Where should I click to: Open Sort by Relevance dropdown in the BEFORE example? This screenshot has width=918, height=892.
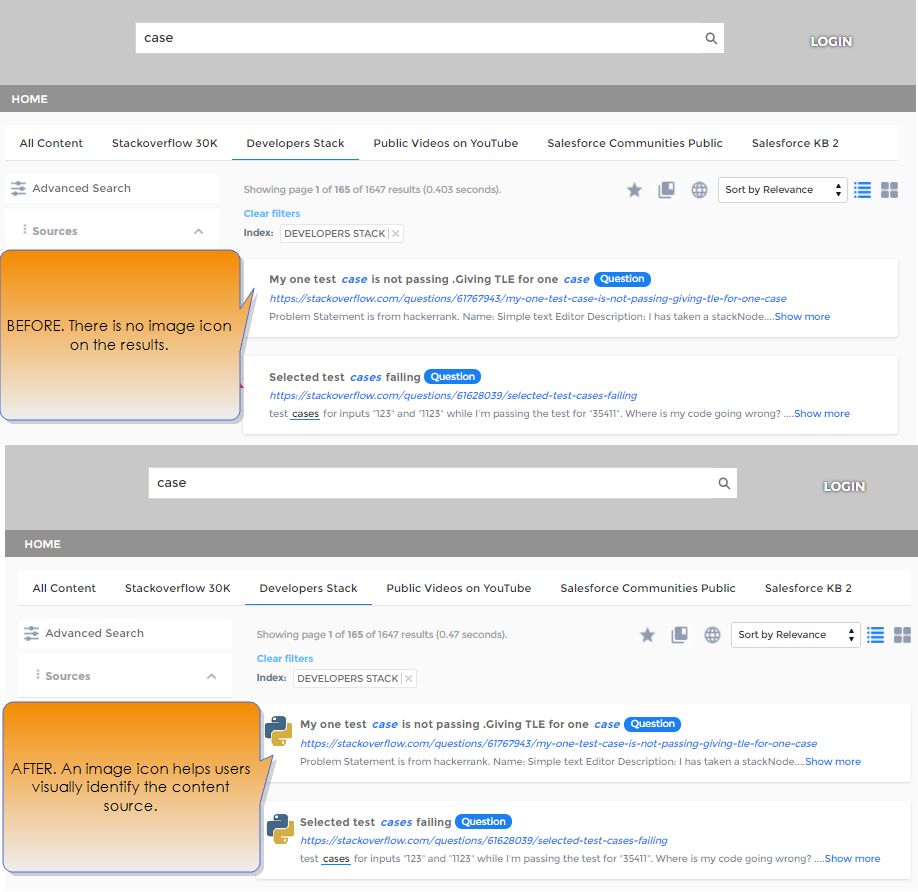coord(782,190)
